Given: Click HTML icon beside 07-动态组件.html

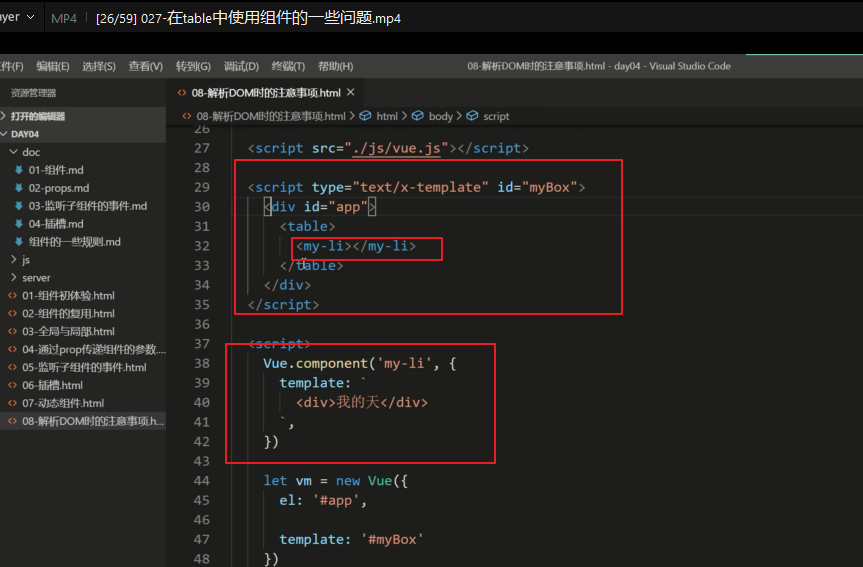Looking at the screenshot, I should point(12,403).
